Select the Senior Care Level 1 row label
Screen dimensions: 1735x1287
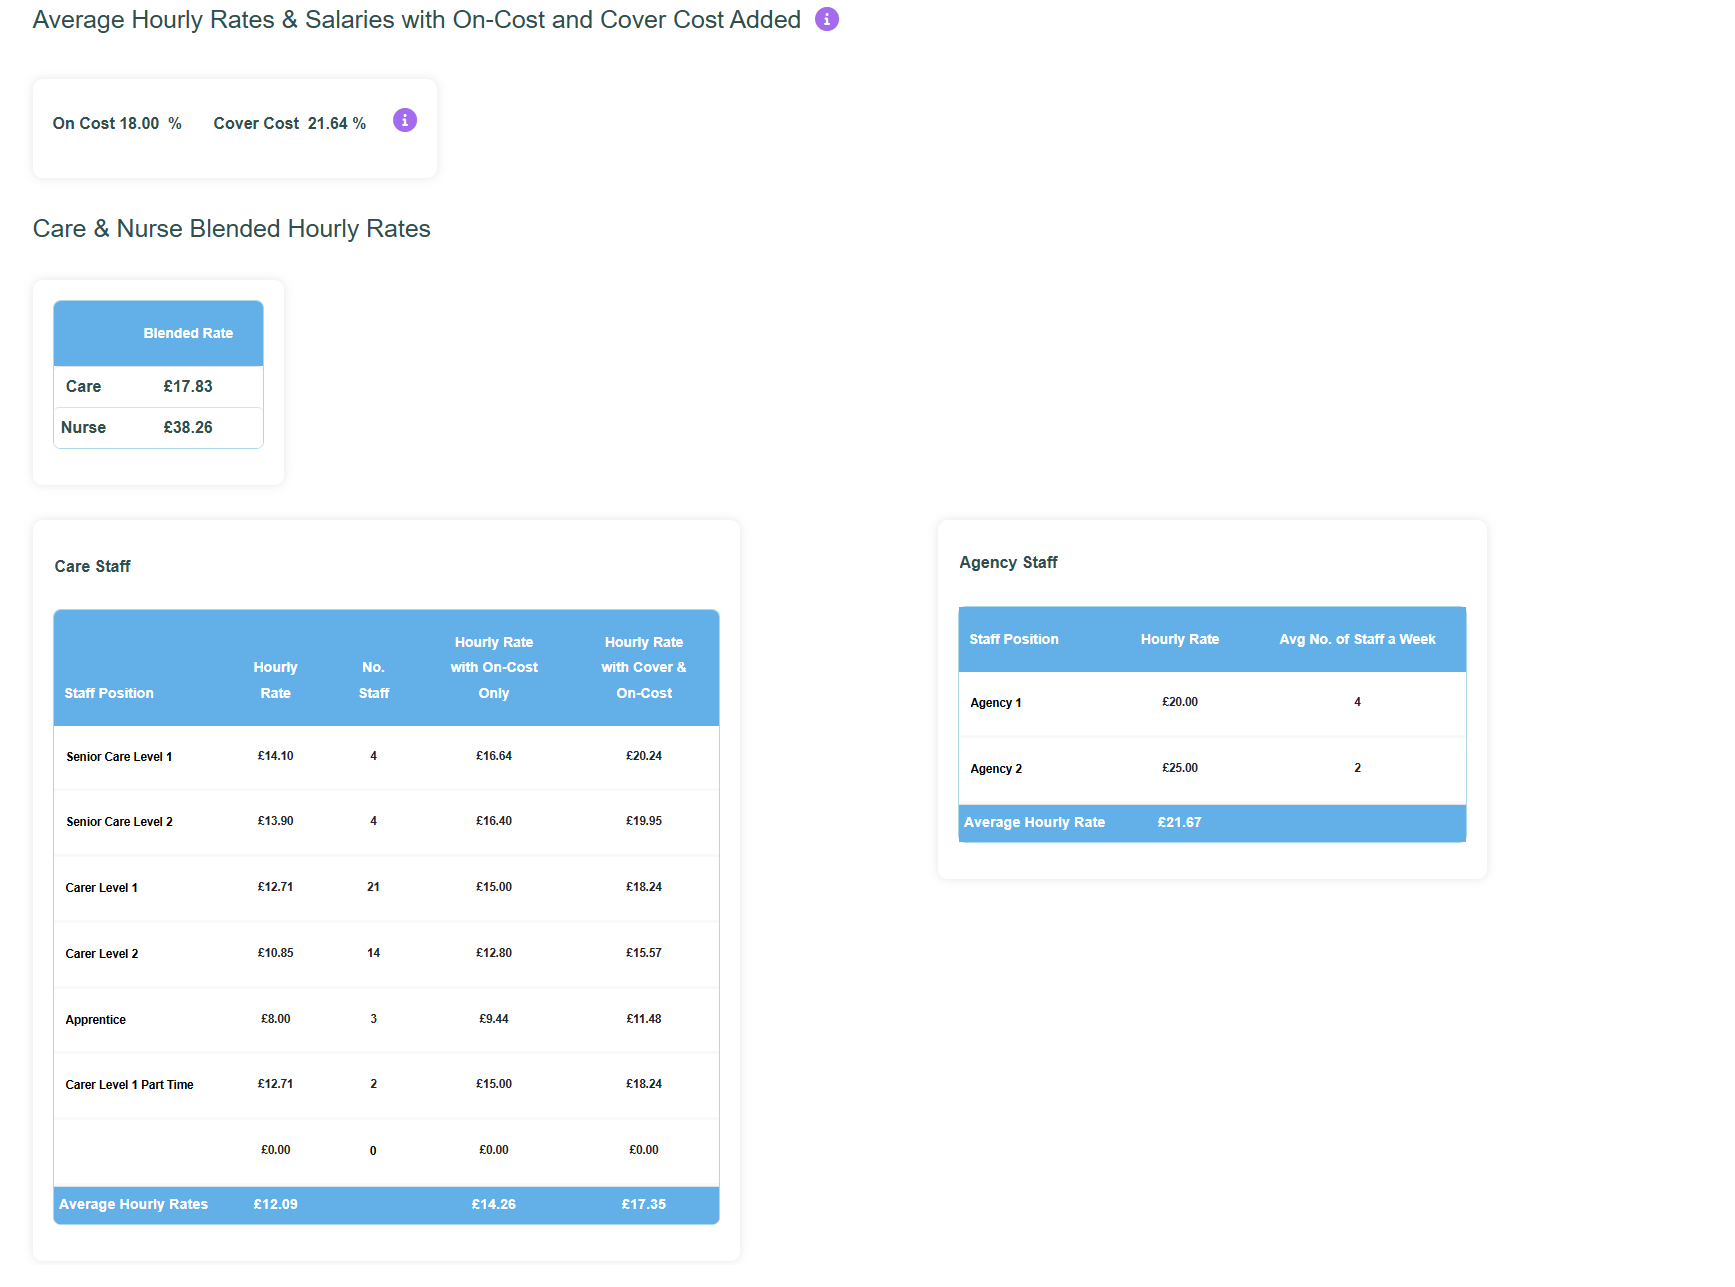(119, 757)
